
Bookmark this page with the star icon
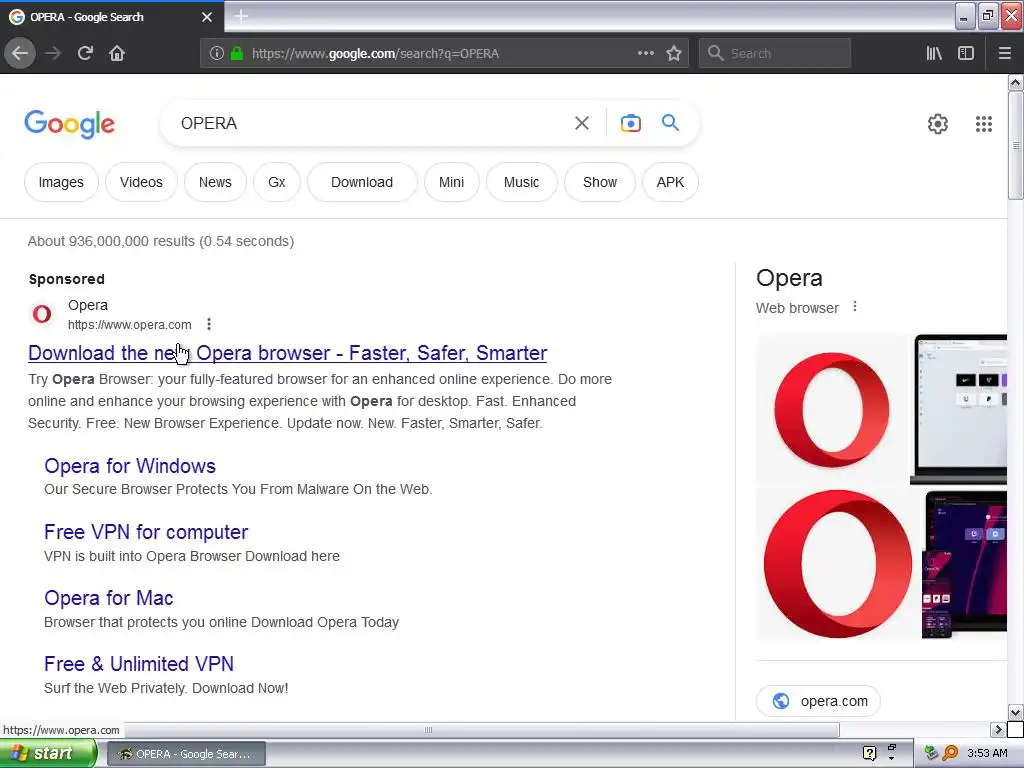674,54
